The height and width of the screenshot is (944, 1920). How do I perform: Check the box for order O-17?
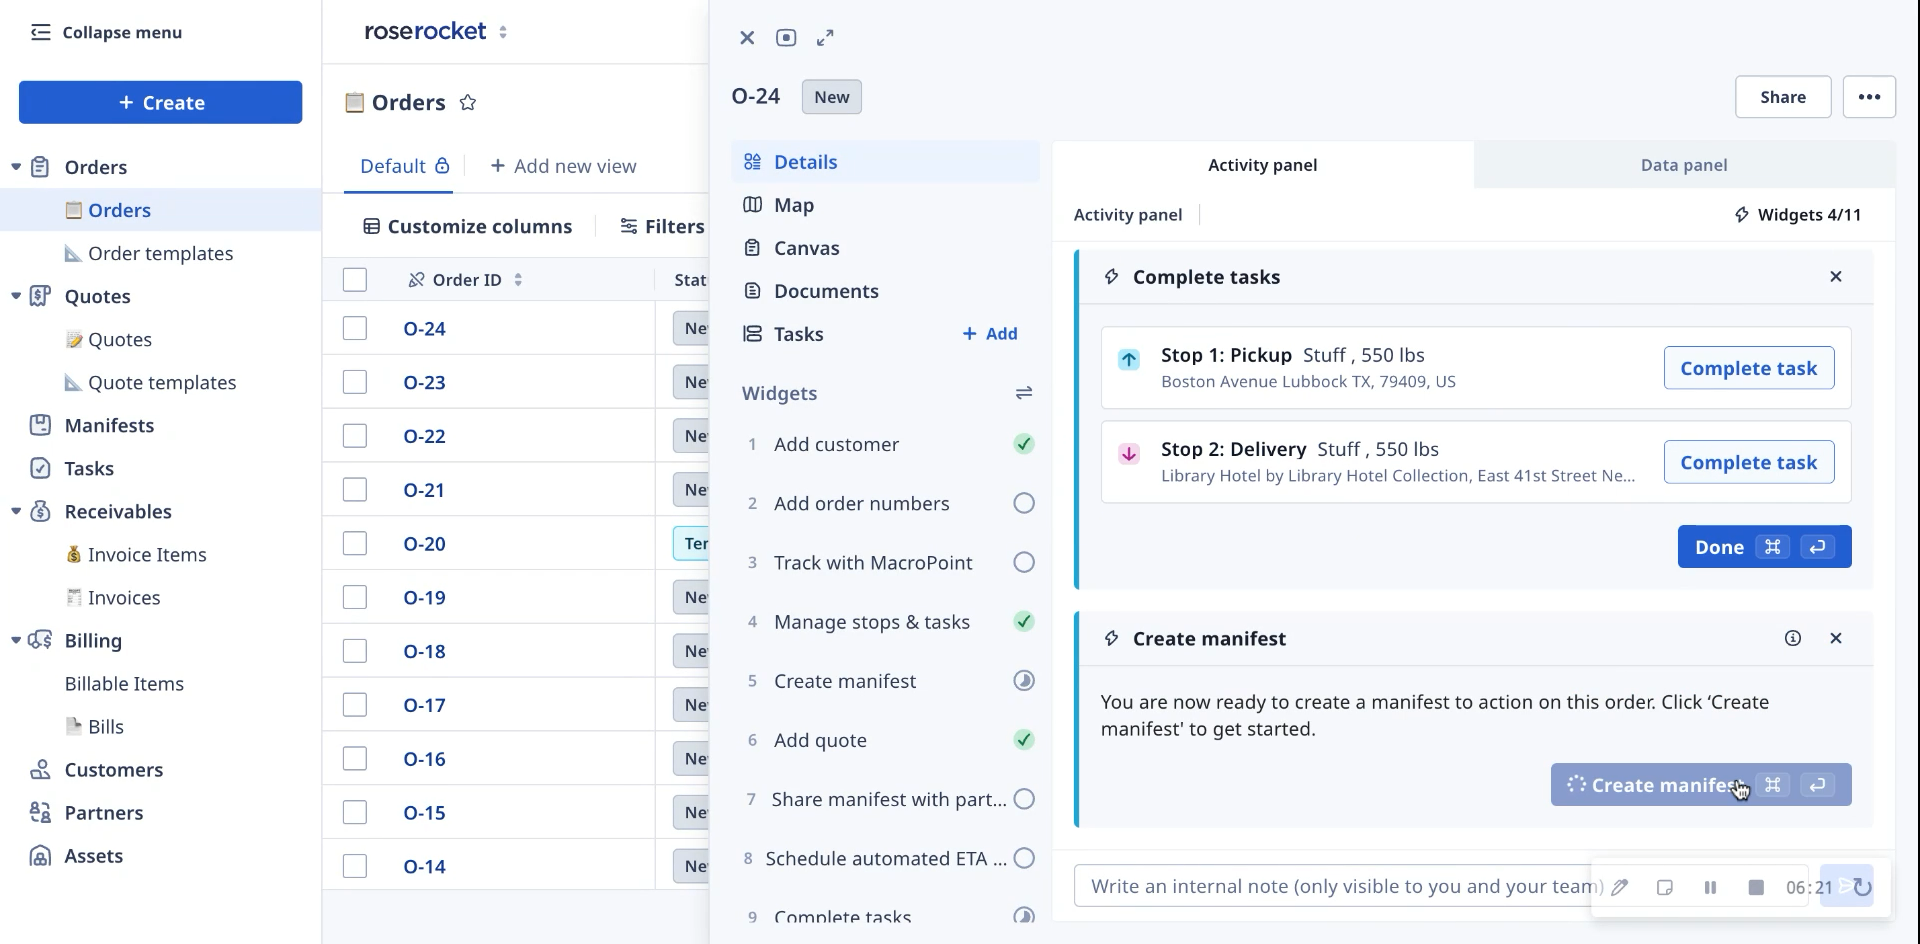355,705
